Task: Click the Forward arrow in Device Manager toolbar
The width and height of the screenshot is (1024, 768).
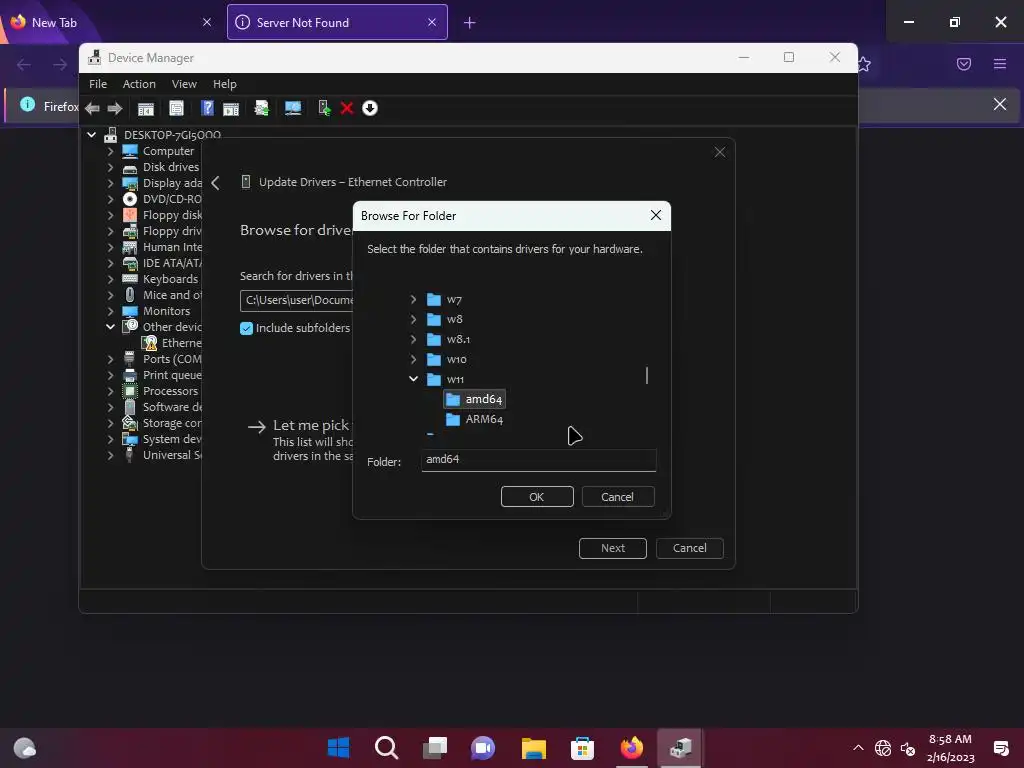Action: click(x=115, y=108)
